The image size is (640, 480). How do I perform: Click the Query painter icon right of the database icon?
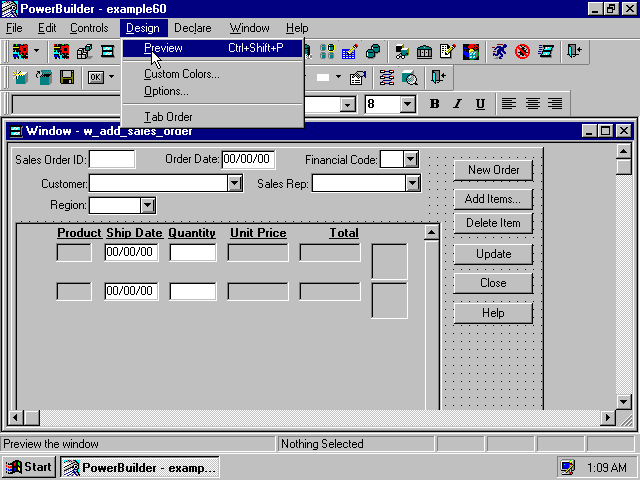tap(402, 51)
